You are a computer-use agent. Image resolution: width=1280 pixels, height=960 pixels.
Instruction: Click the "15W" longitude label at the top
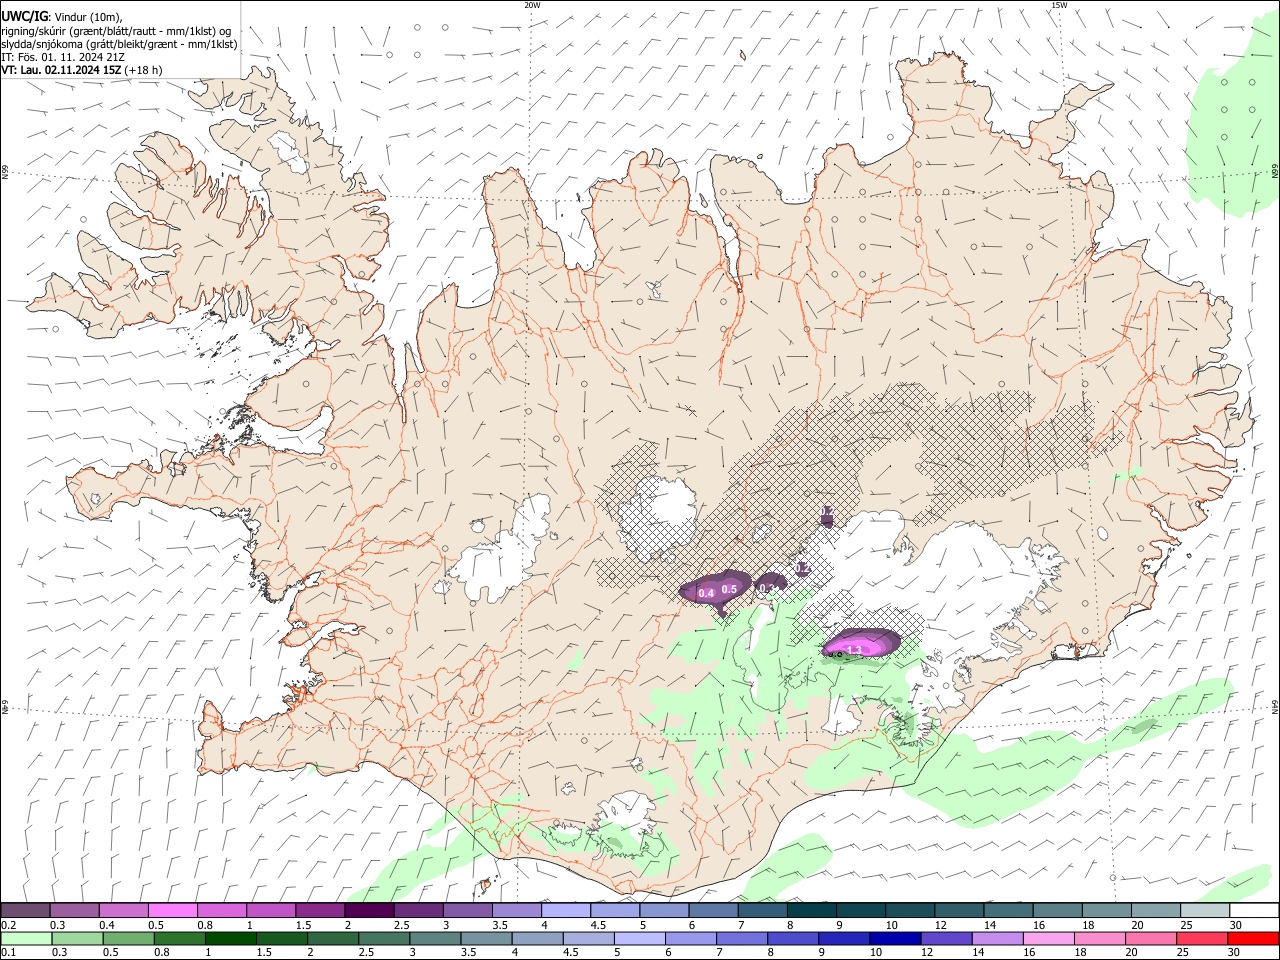pos(1058,5)
